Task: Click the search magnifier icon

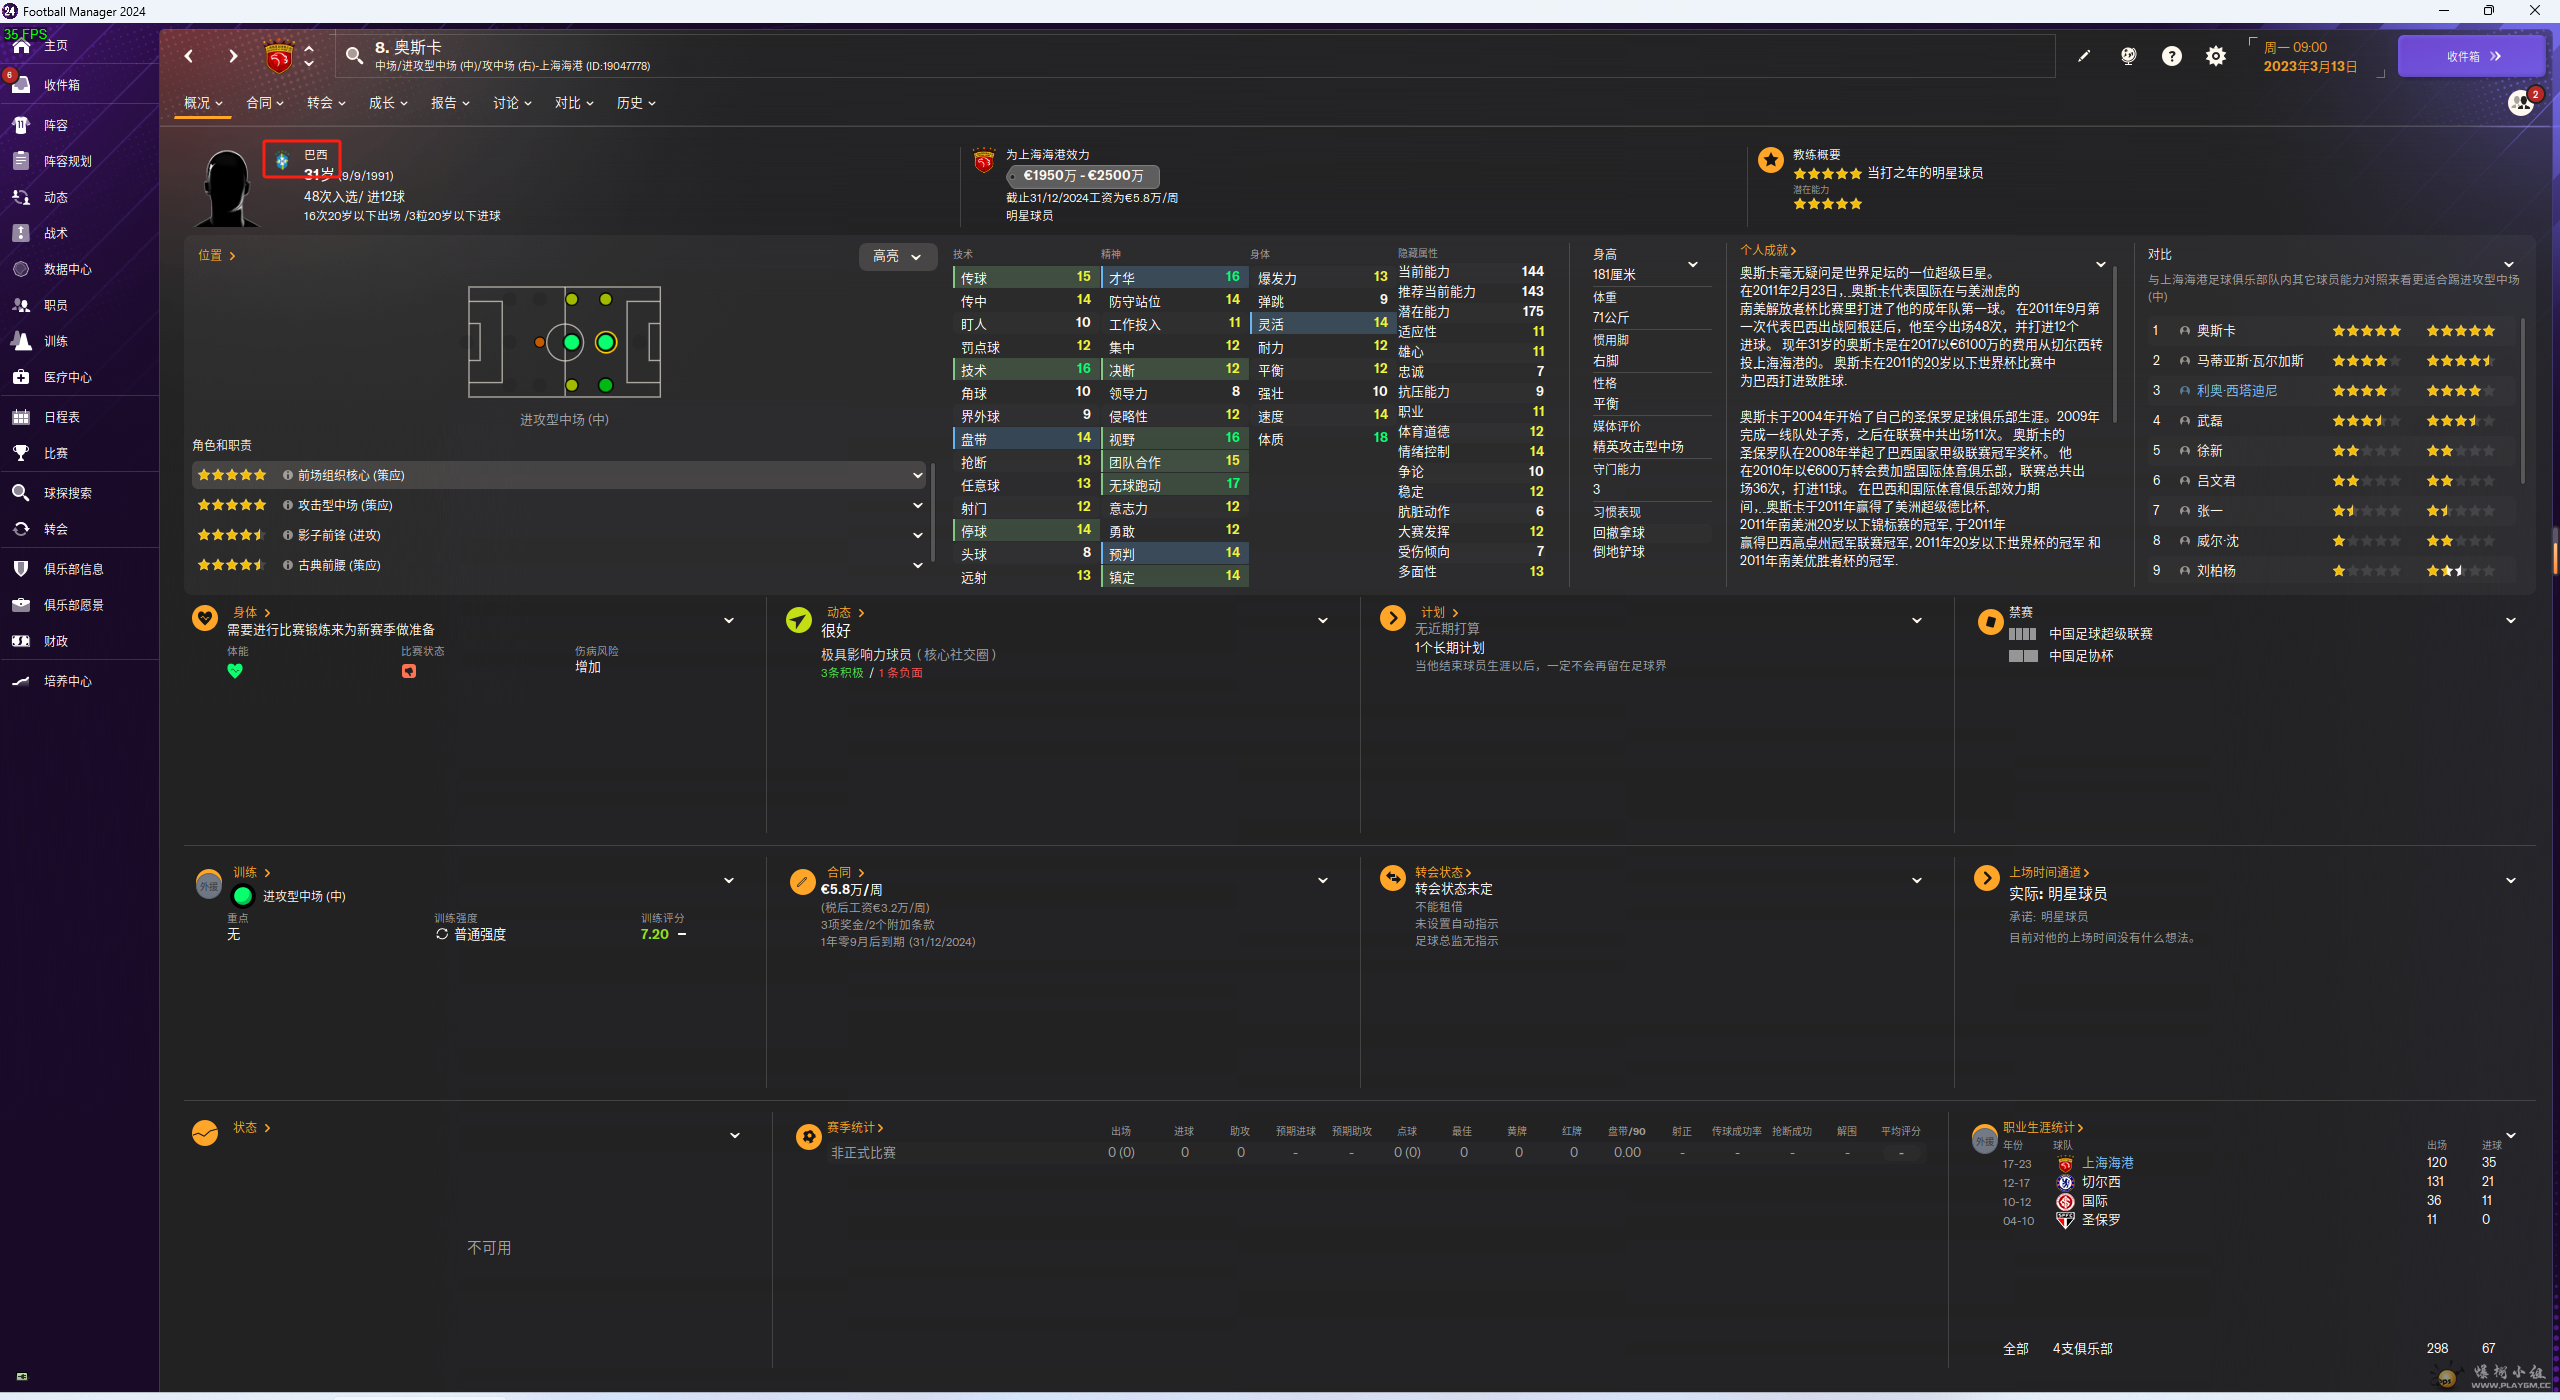Action: coord(354,56)
